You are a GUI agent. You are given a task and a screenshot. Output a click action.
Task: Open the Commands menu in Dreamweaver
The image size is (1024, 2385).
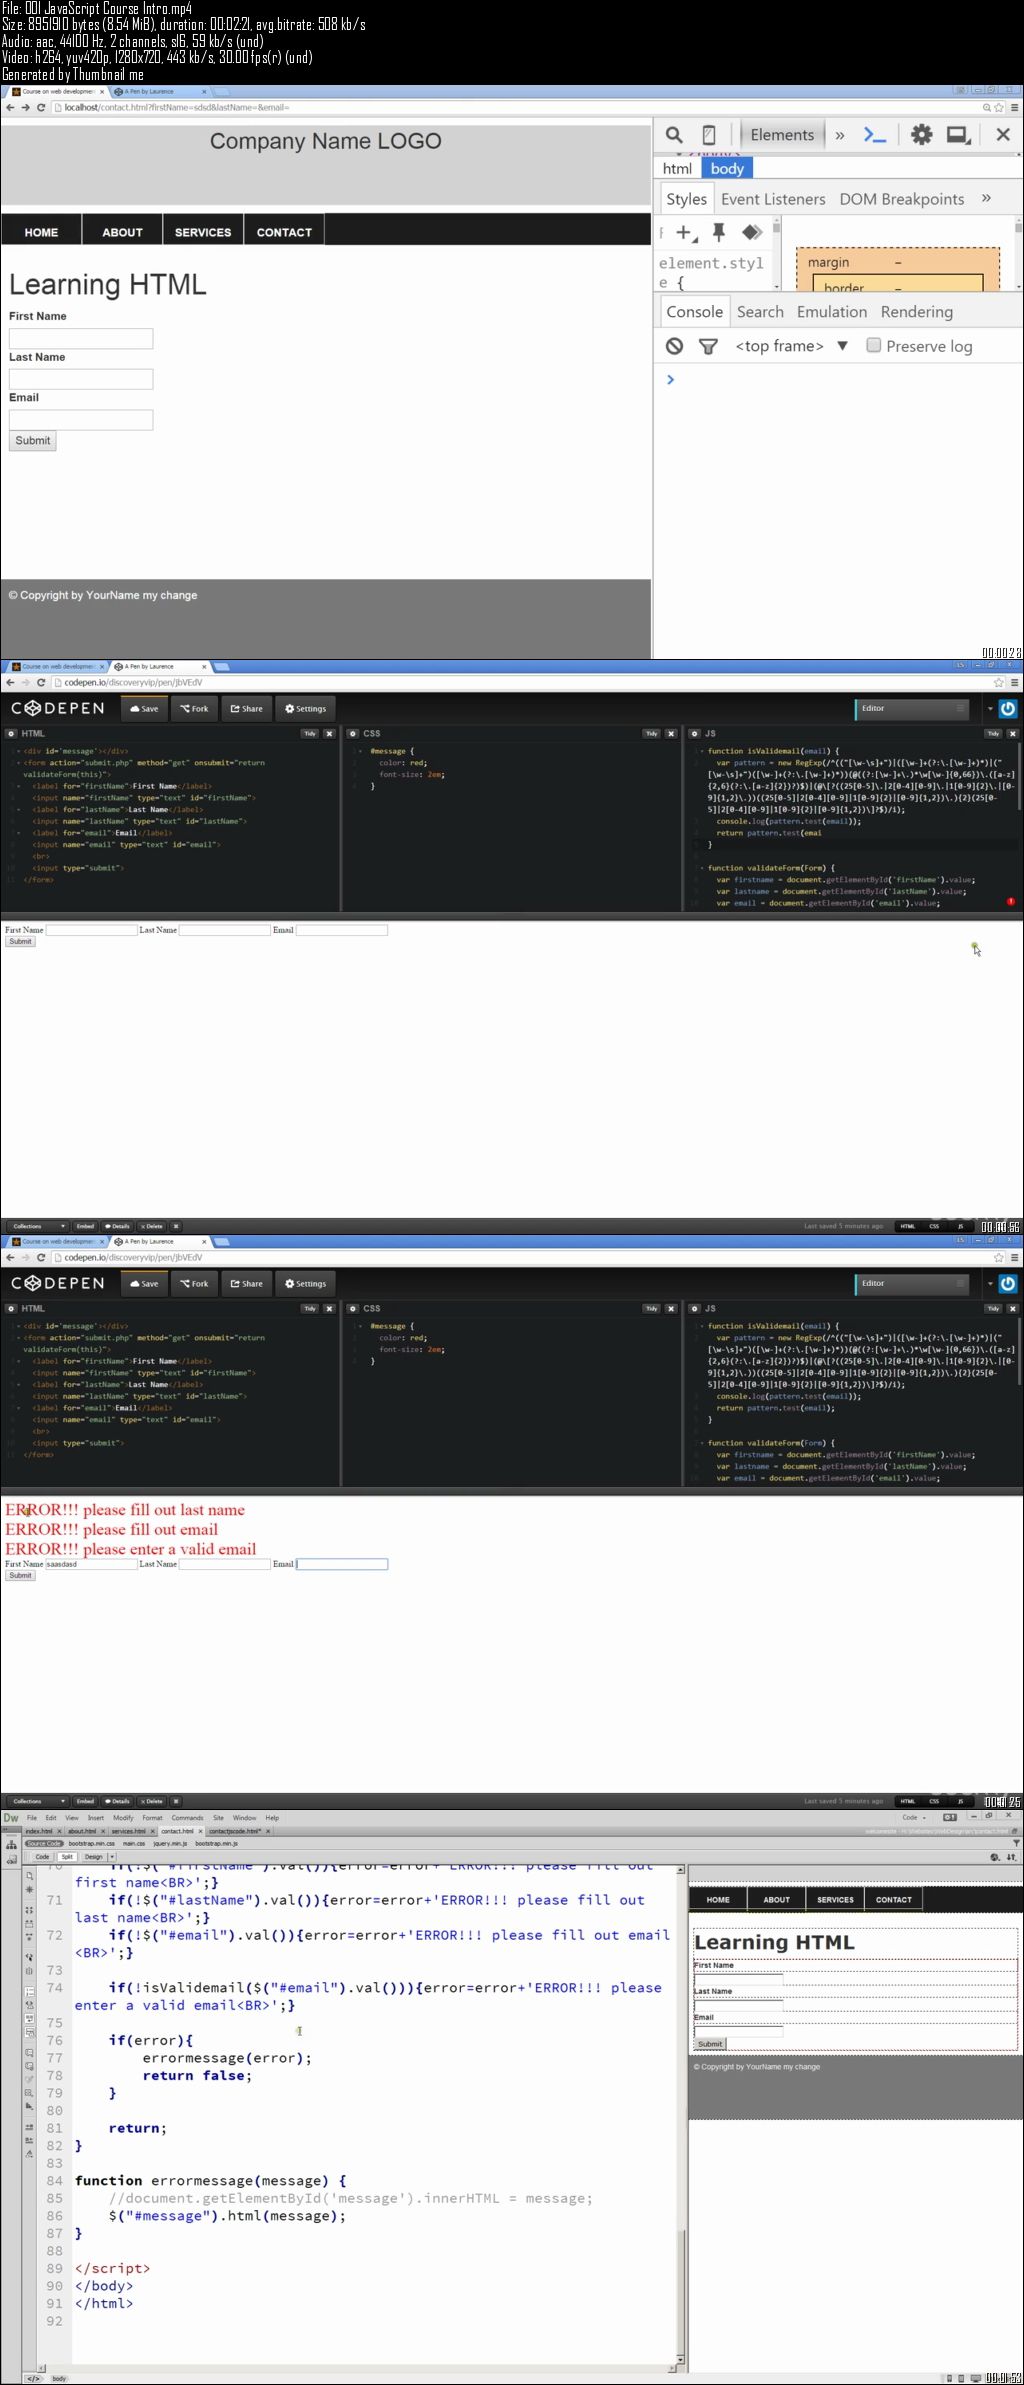tap(187, 1818)
